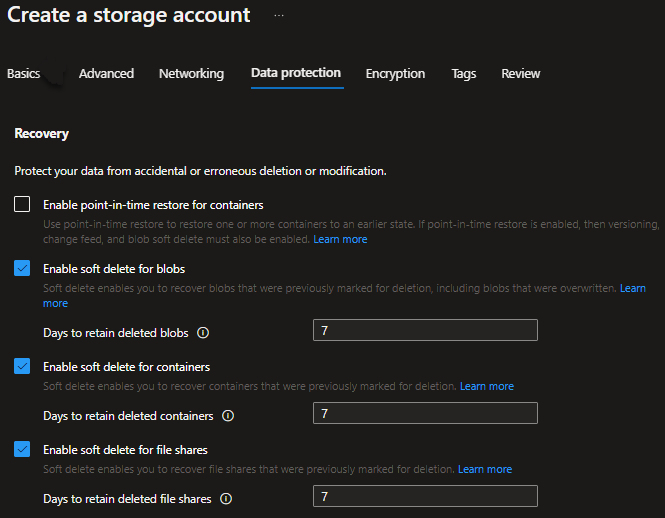Image resolution: width=665 pixels, height=518 pixels.
Task: Open the Advanced tab
Action: click(106, 74)
